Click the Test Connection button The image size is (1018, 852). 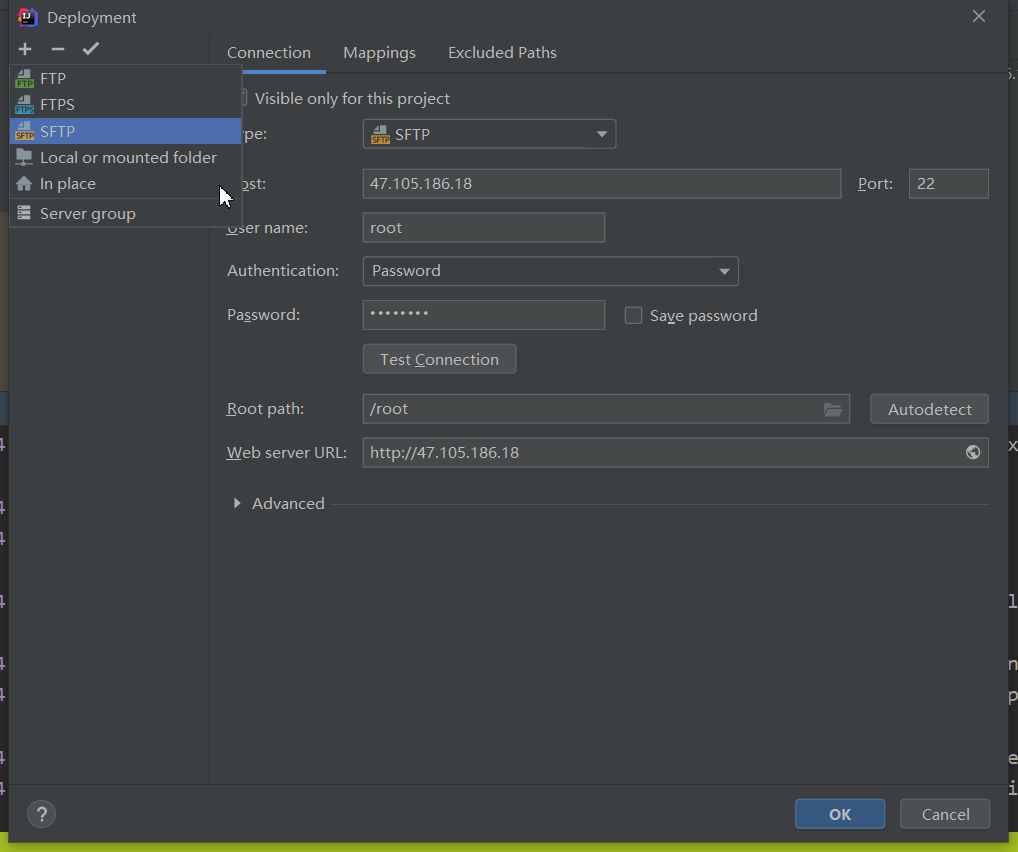tap(440, 359)
